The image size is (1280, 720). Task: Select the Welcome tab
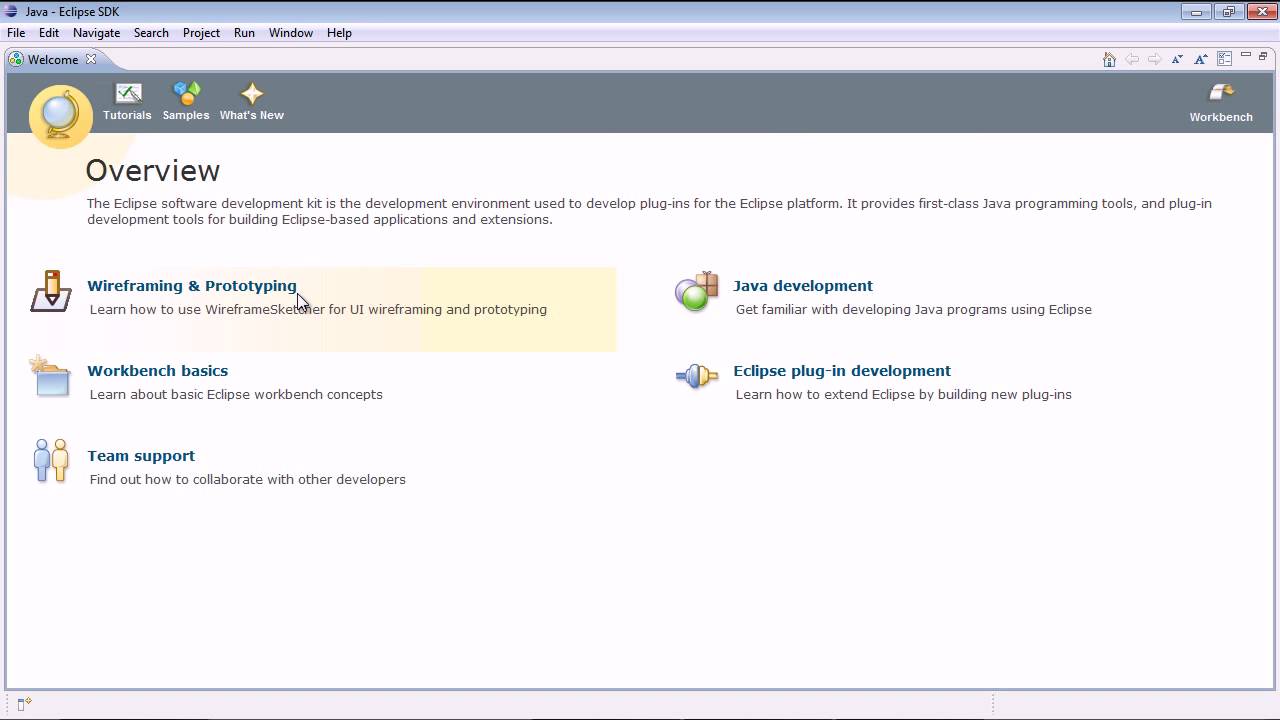pyautogui.click(x=53, y=60)
